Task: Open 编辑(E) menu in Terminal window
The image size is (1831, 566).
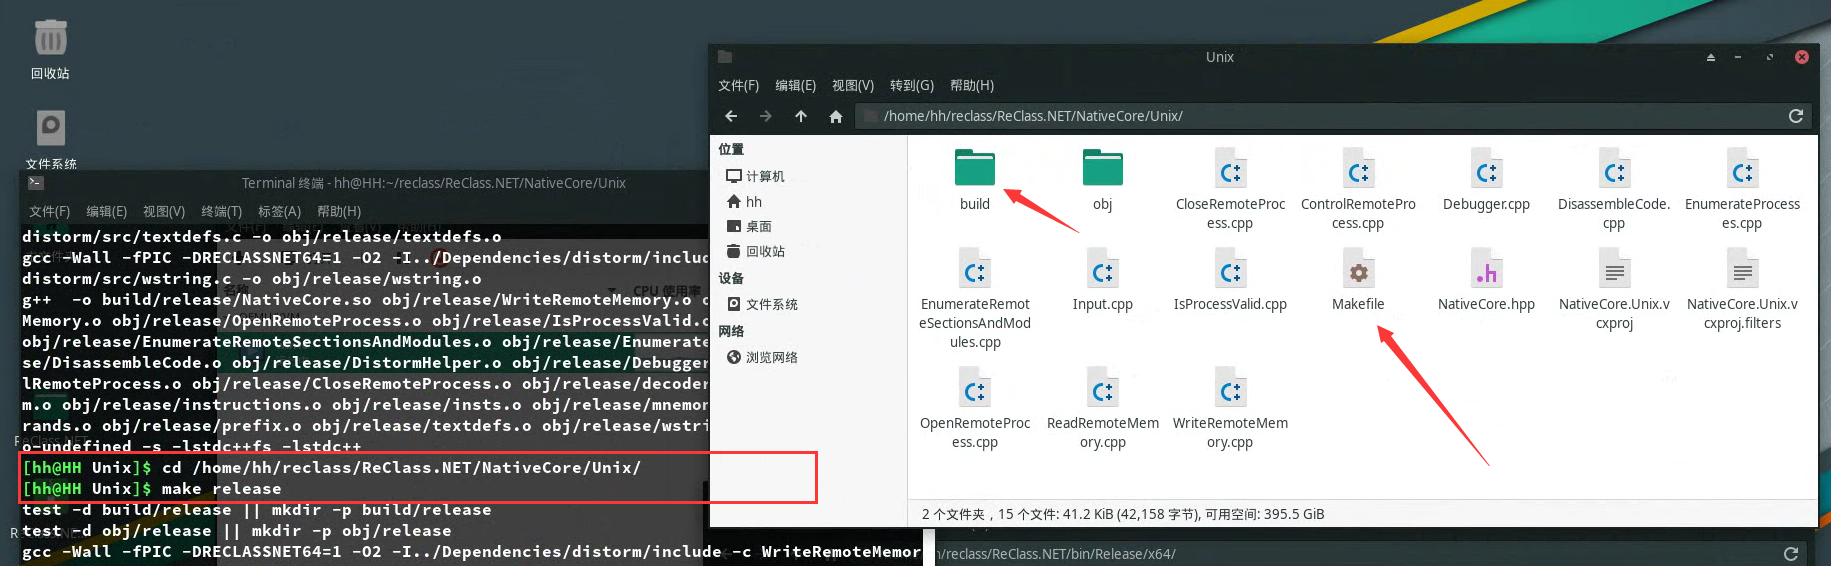Action: click(106, 212)
